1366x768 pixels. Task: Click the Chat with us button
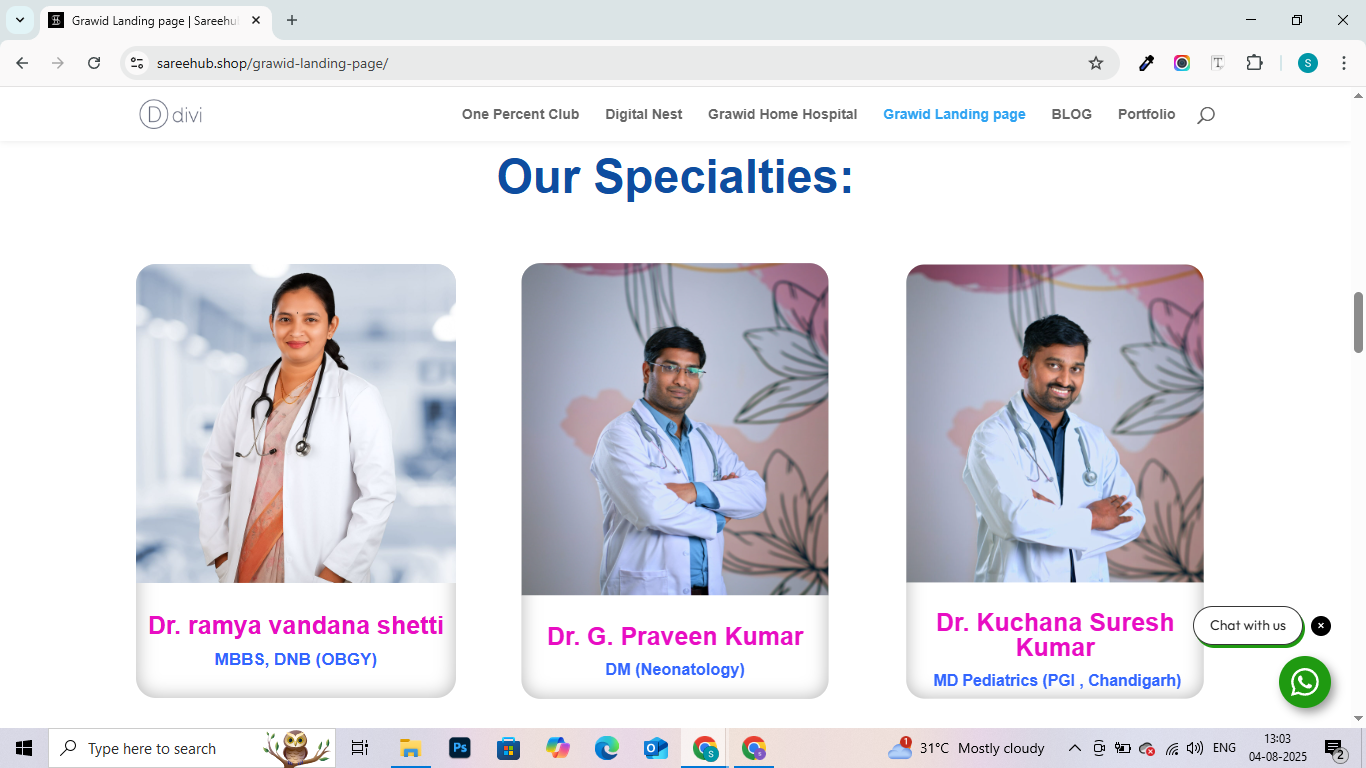click(1248, 626)
